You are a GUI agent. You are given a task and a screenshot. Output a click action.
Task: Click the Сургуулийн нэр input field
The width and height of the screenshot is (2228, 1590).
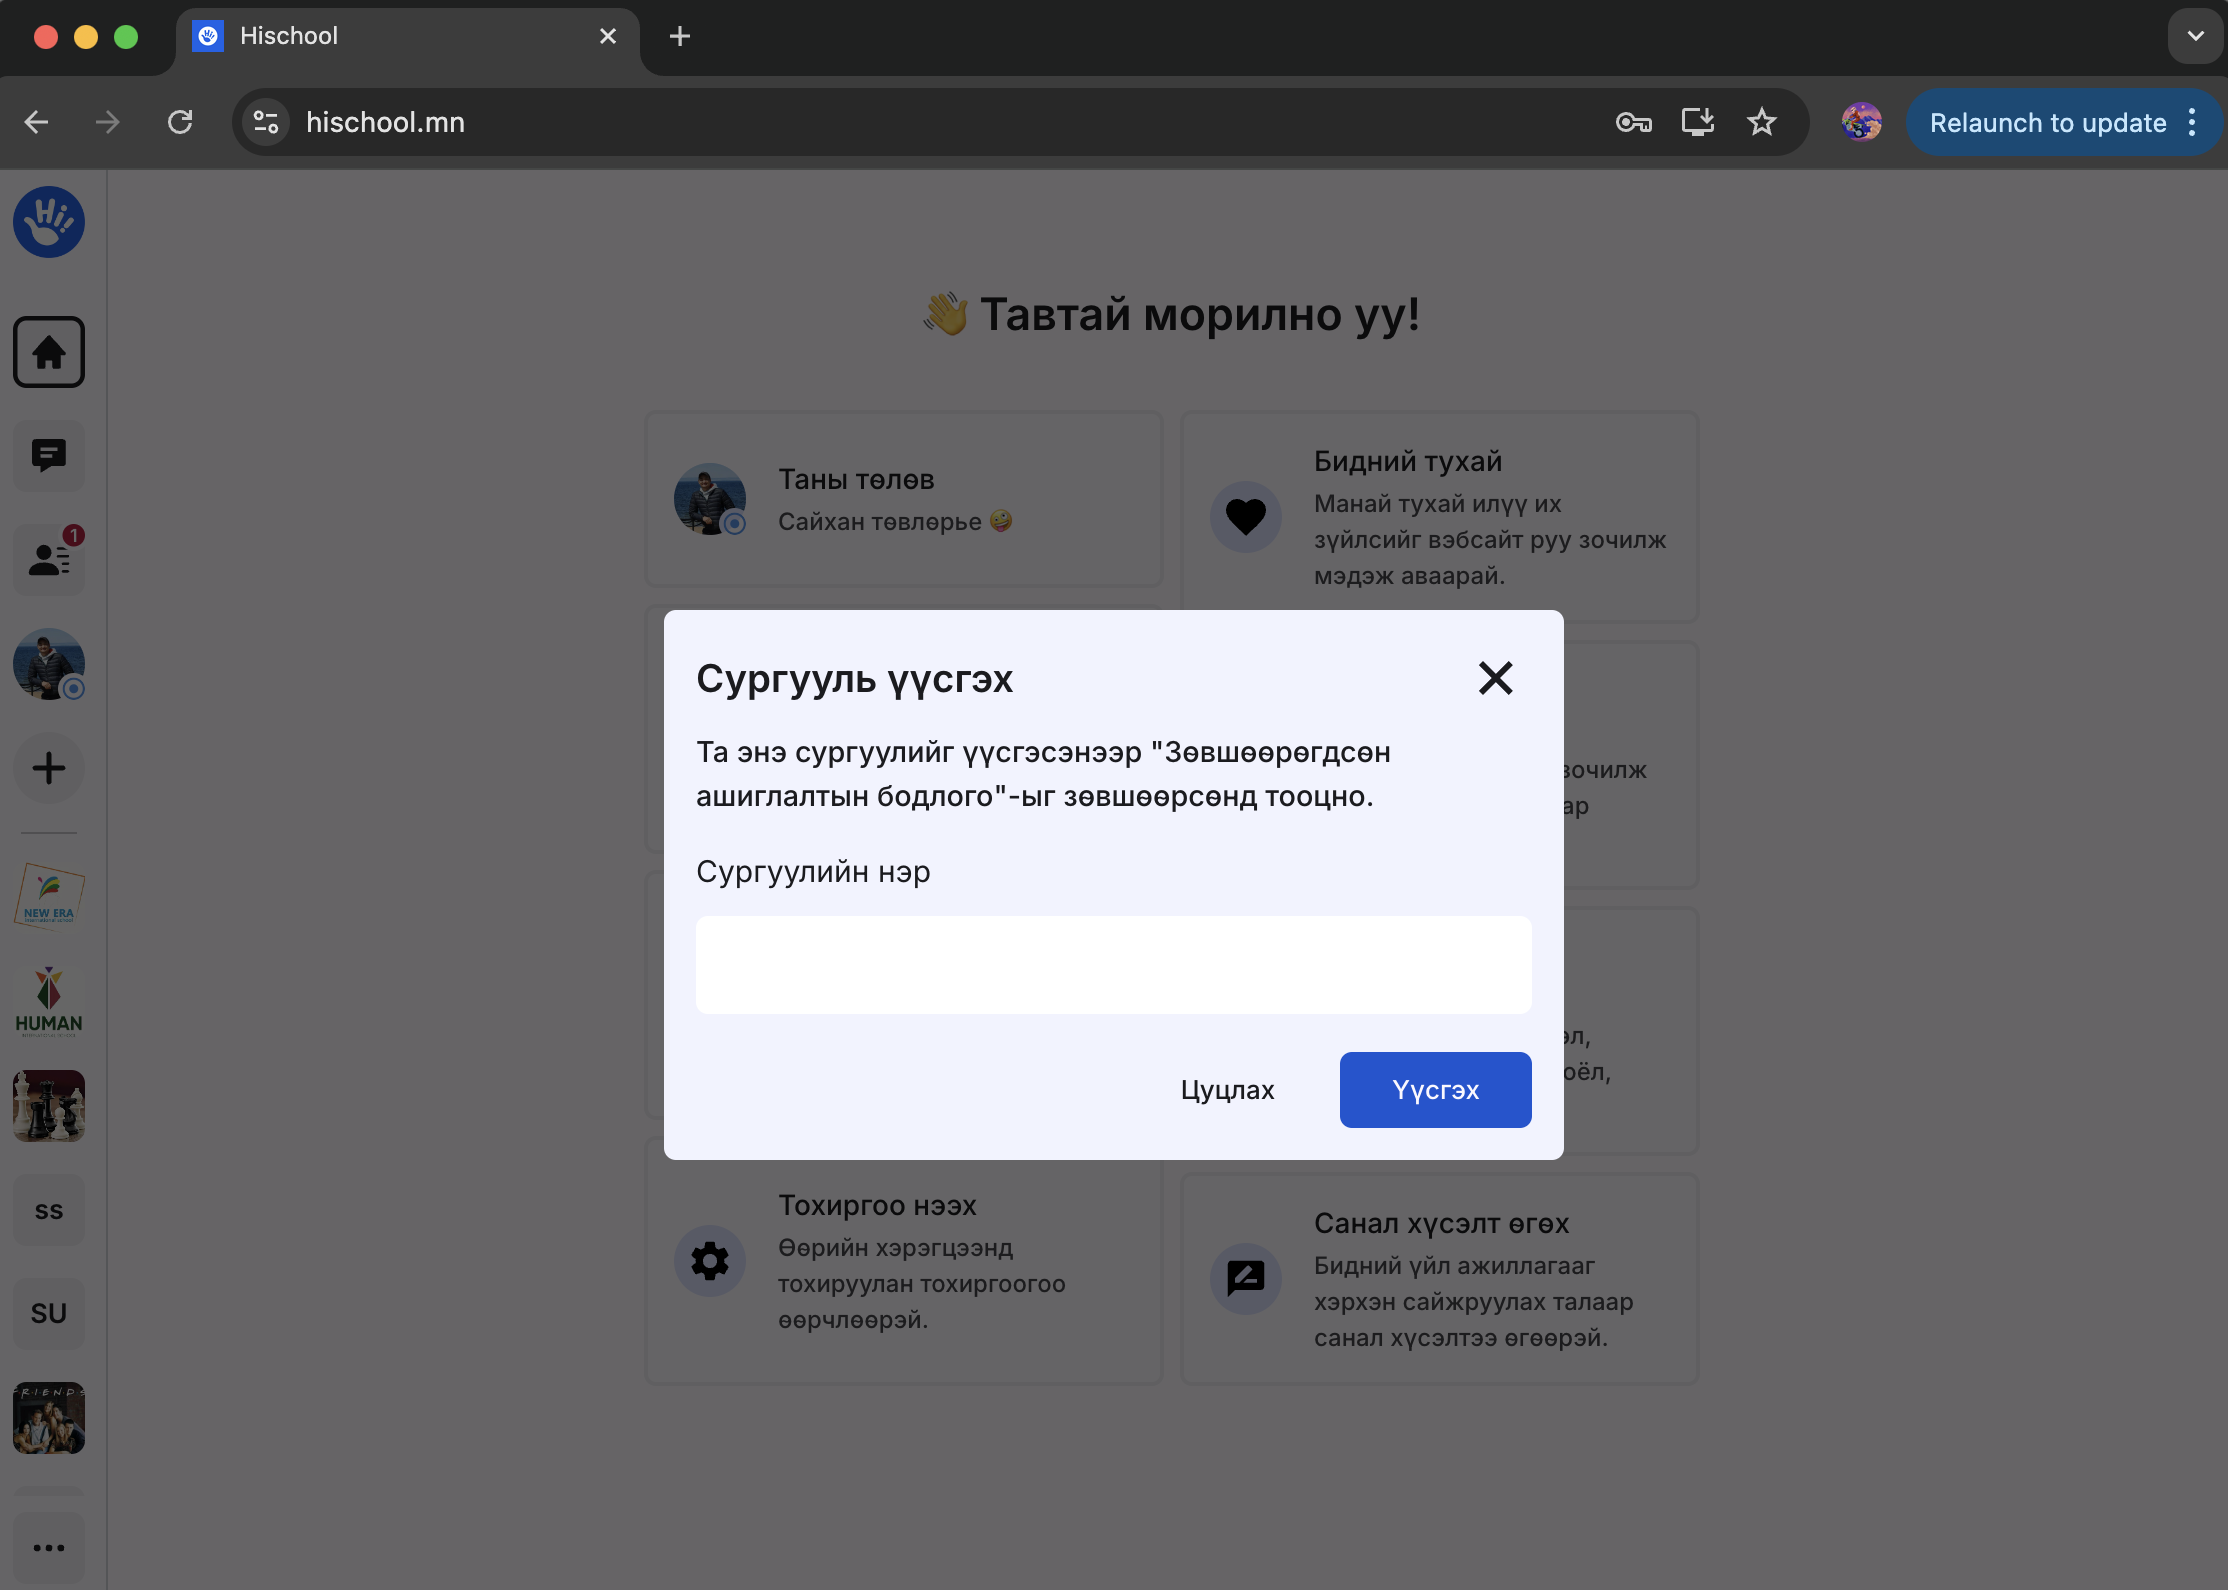(1113, 964)
